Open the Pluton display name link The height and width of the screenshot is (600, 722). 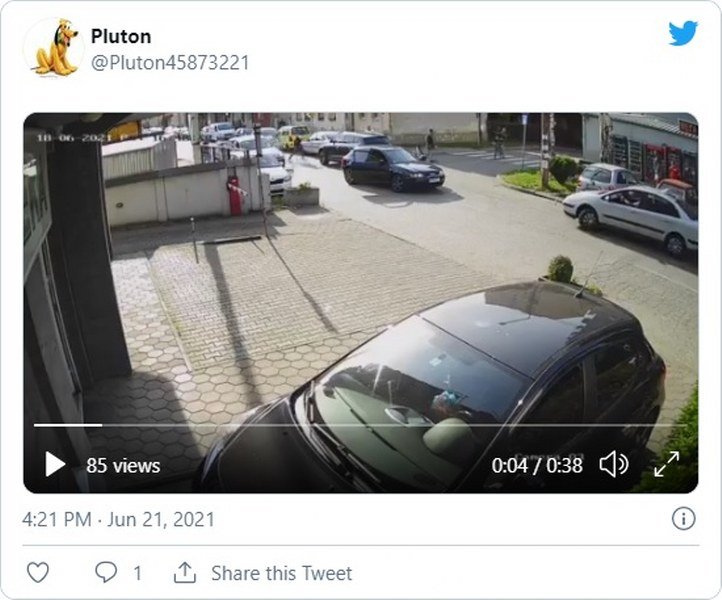(x=121, y=36)
